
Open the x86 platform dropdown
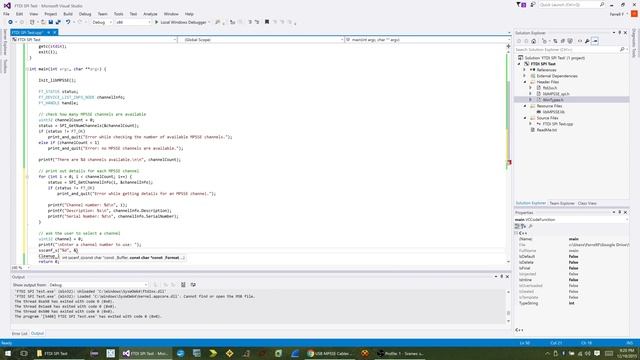[133, 22]
